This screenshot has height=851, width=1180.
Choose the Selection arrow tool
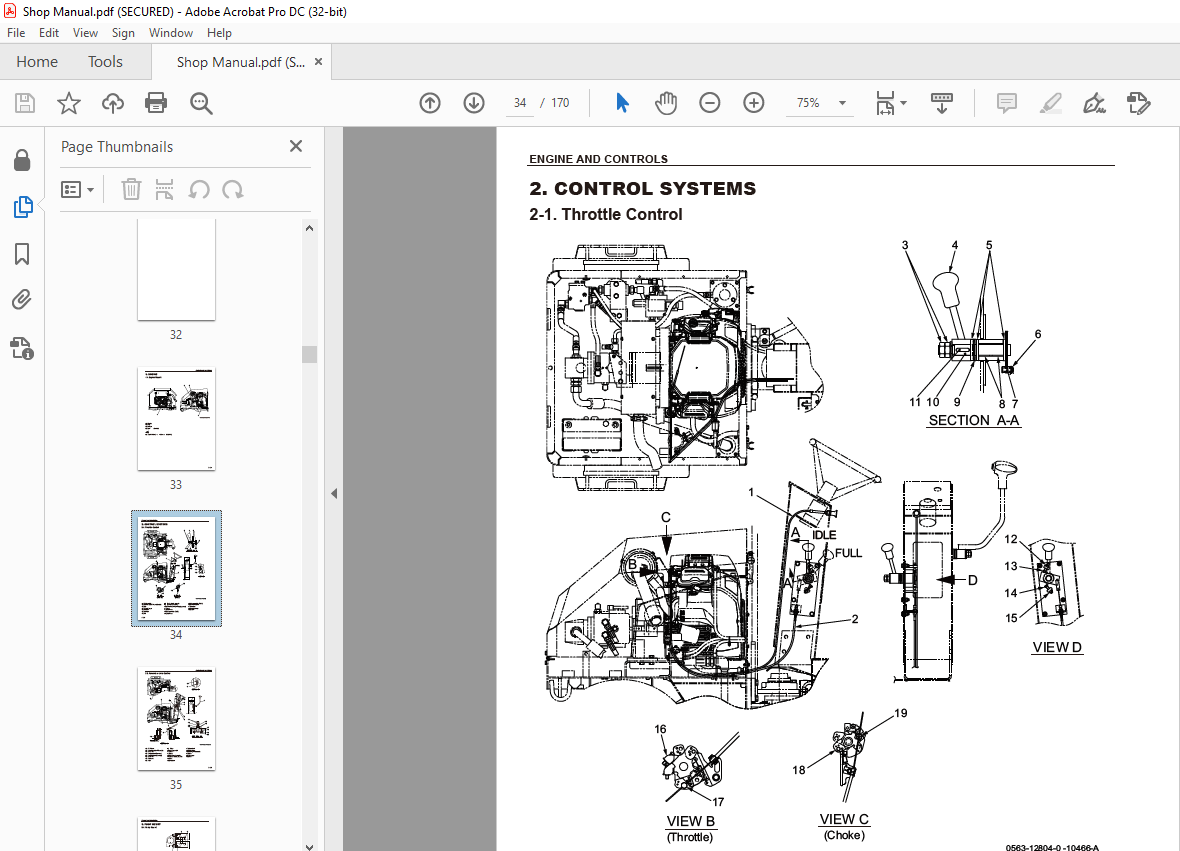pos(622,103)
